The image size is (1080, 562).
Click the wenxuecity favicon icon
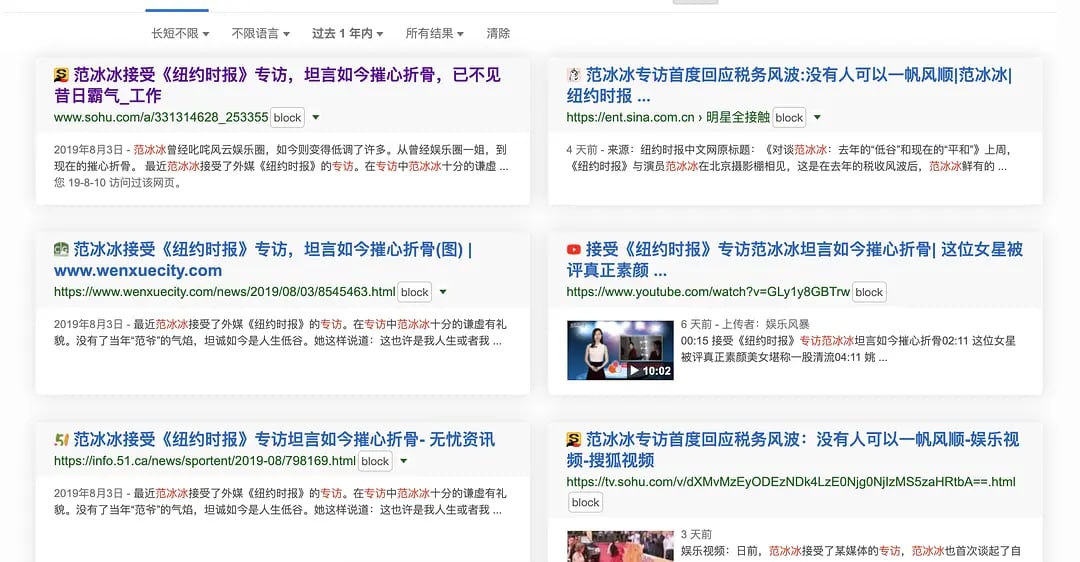61,249
